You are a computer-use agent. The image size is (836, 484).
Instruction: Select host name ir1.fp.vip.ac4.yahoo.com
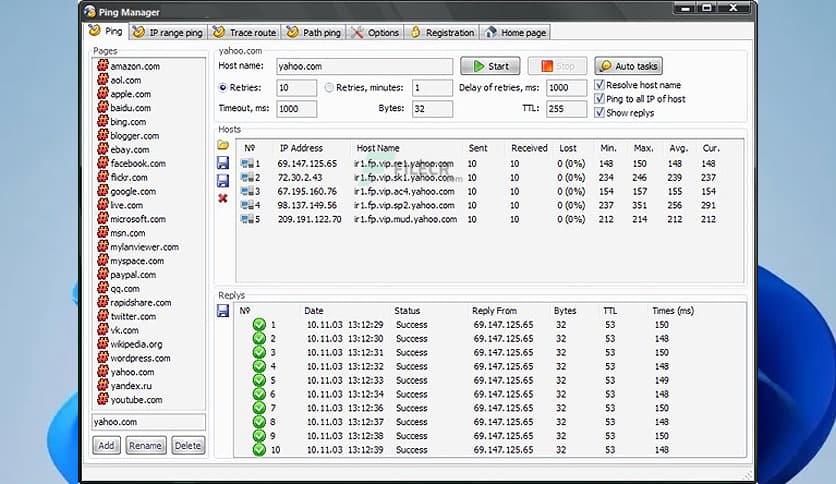[x=404, y=191]
